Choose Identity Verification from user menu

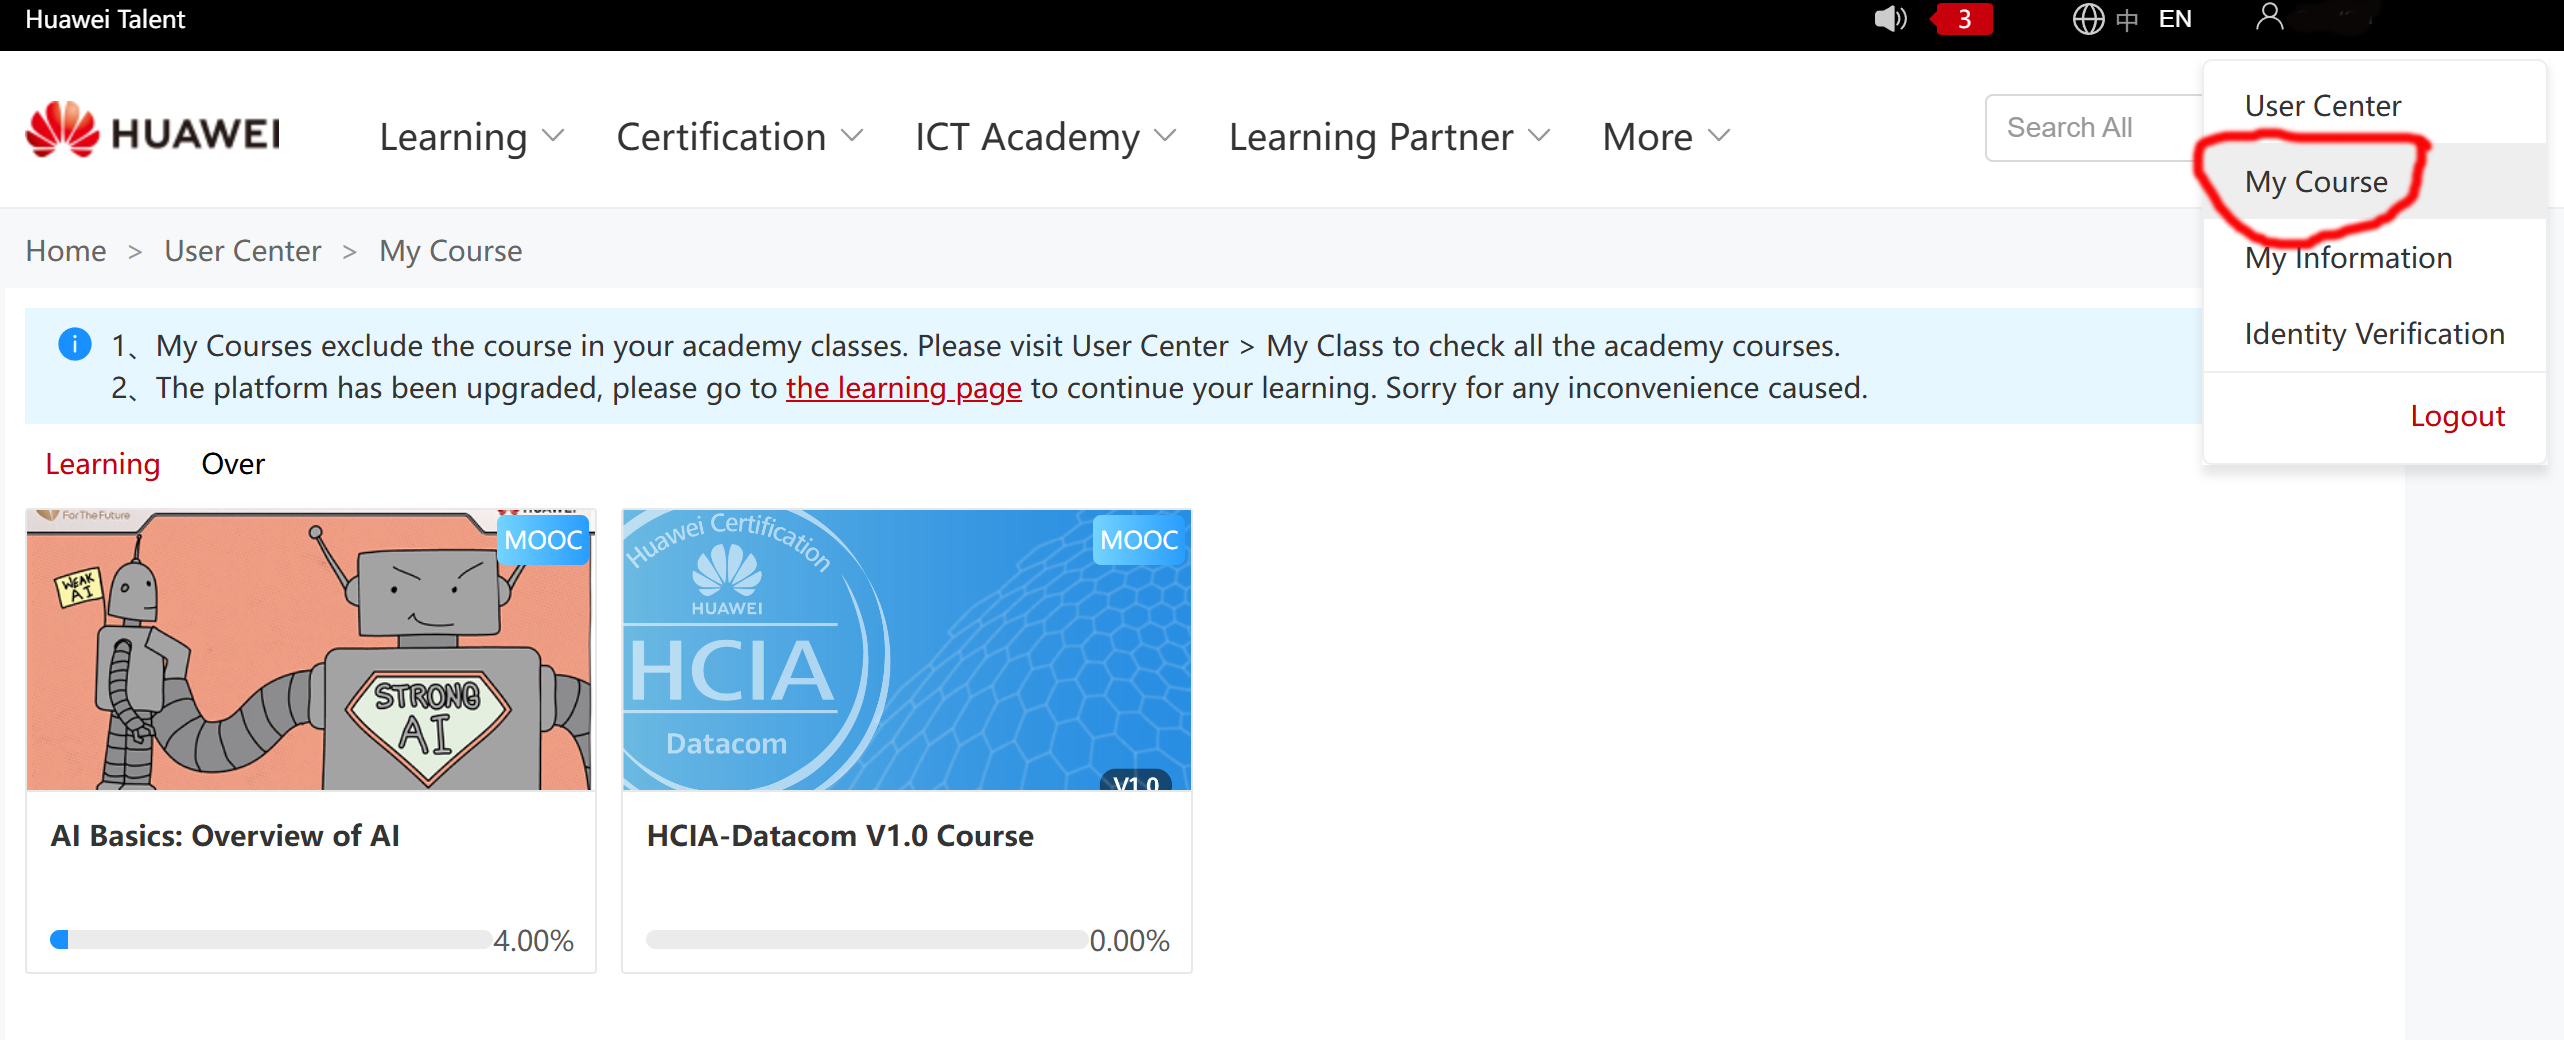pyautogui.click(x=2374, y=334)
